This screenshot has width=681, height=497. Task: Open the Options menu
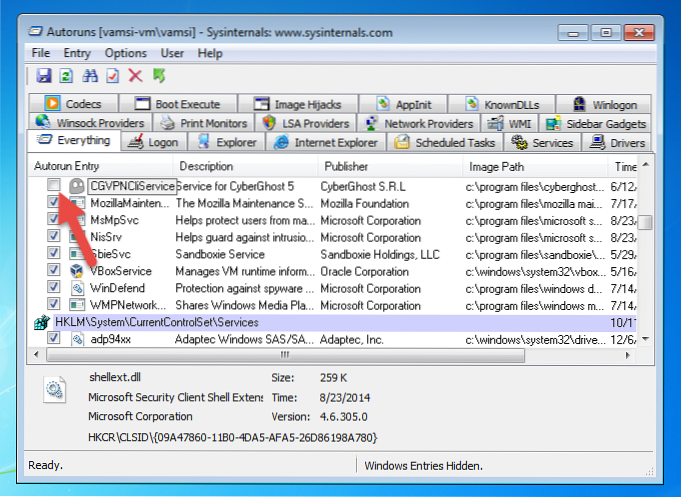coord(125,52)
